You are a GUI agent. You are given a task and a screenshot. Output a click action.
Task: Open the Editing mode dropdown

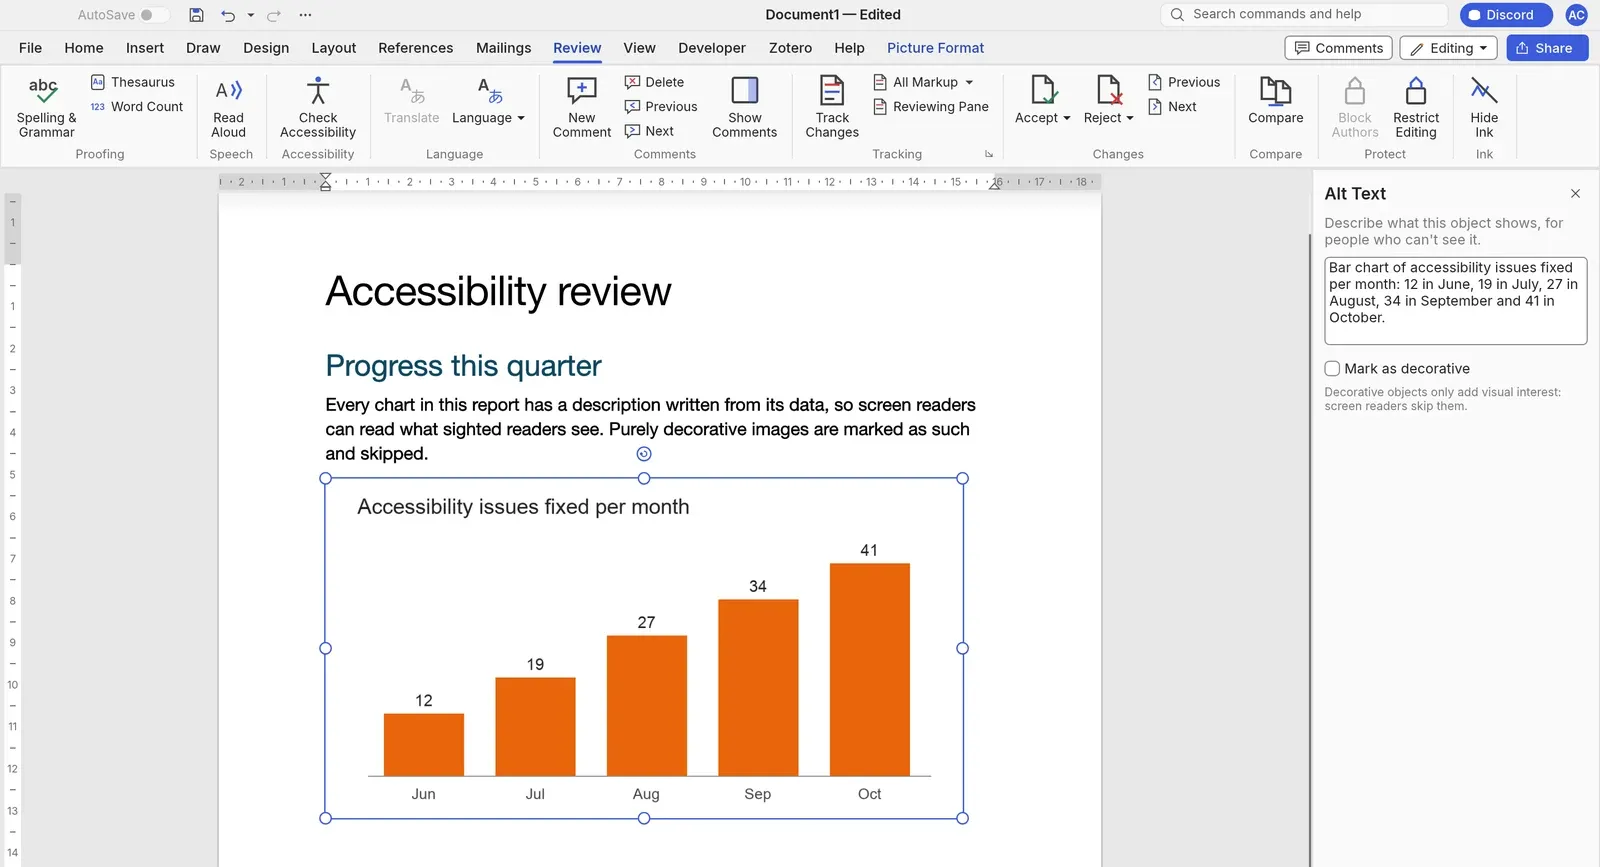(1449, 48)
